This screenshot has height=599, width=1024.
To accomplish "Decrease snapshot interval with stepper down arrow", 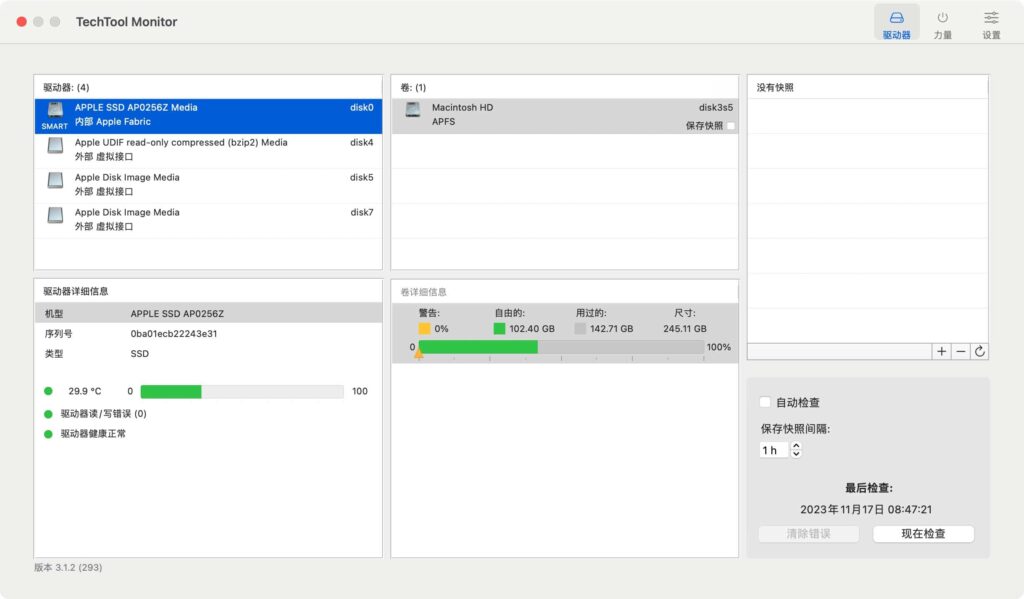I will coord(796,455).
